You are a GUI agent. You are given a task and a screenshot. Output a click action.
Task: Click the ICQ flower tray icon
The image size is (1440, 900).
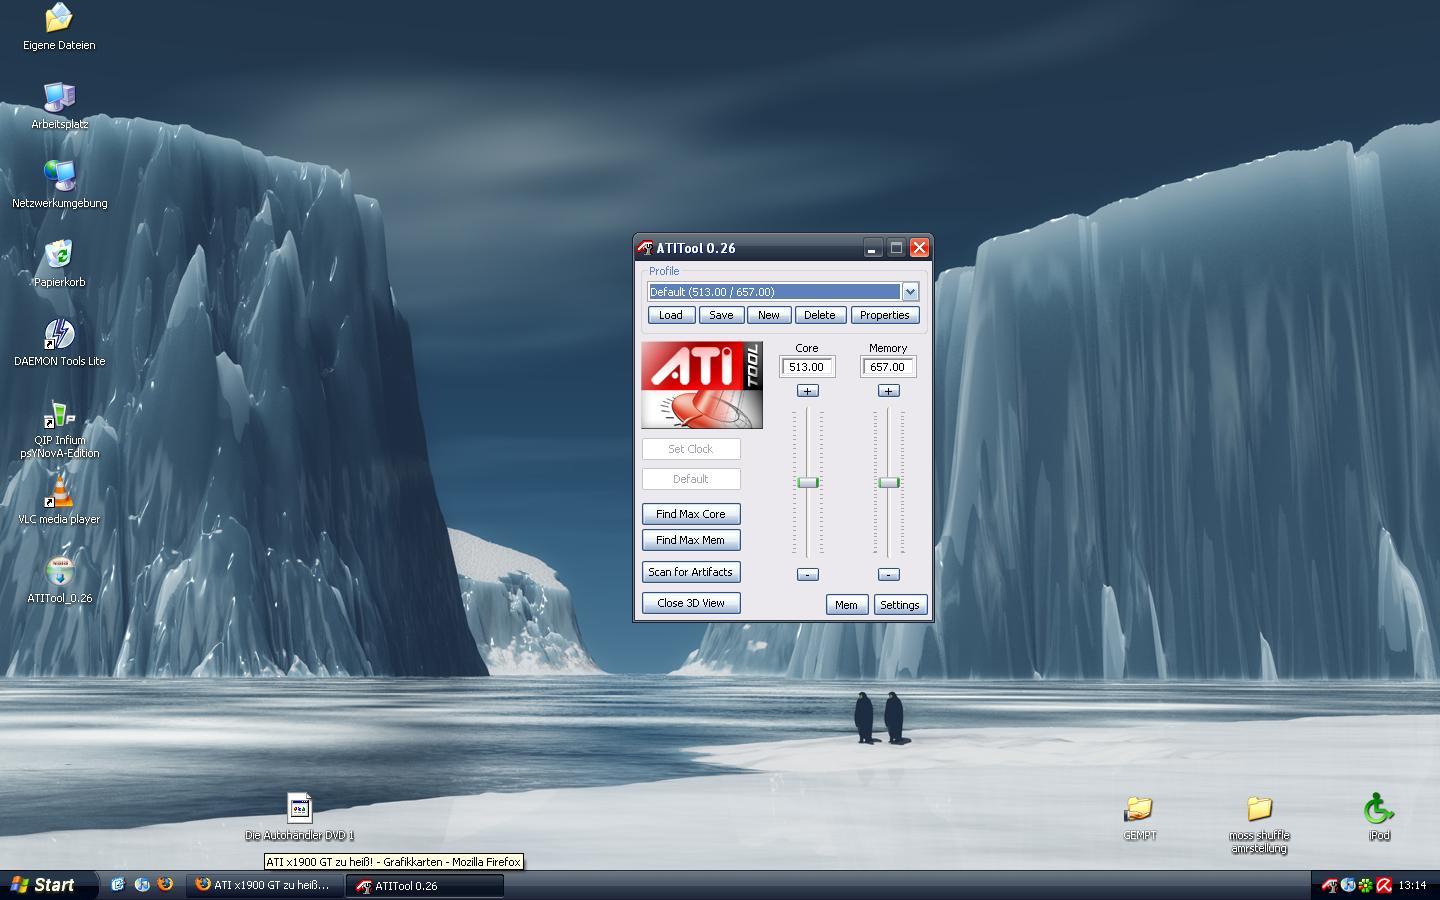pos(1365,885)
